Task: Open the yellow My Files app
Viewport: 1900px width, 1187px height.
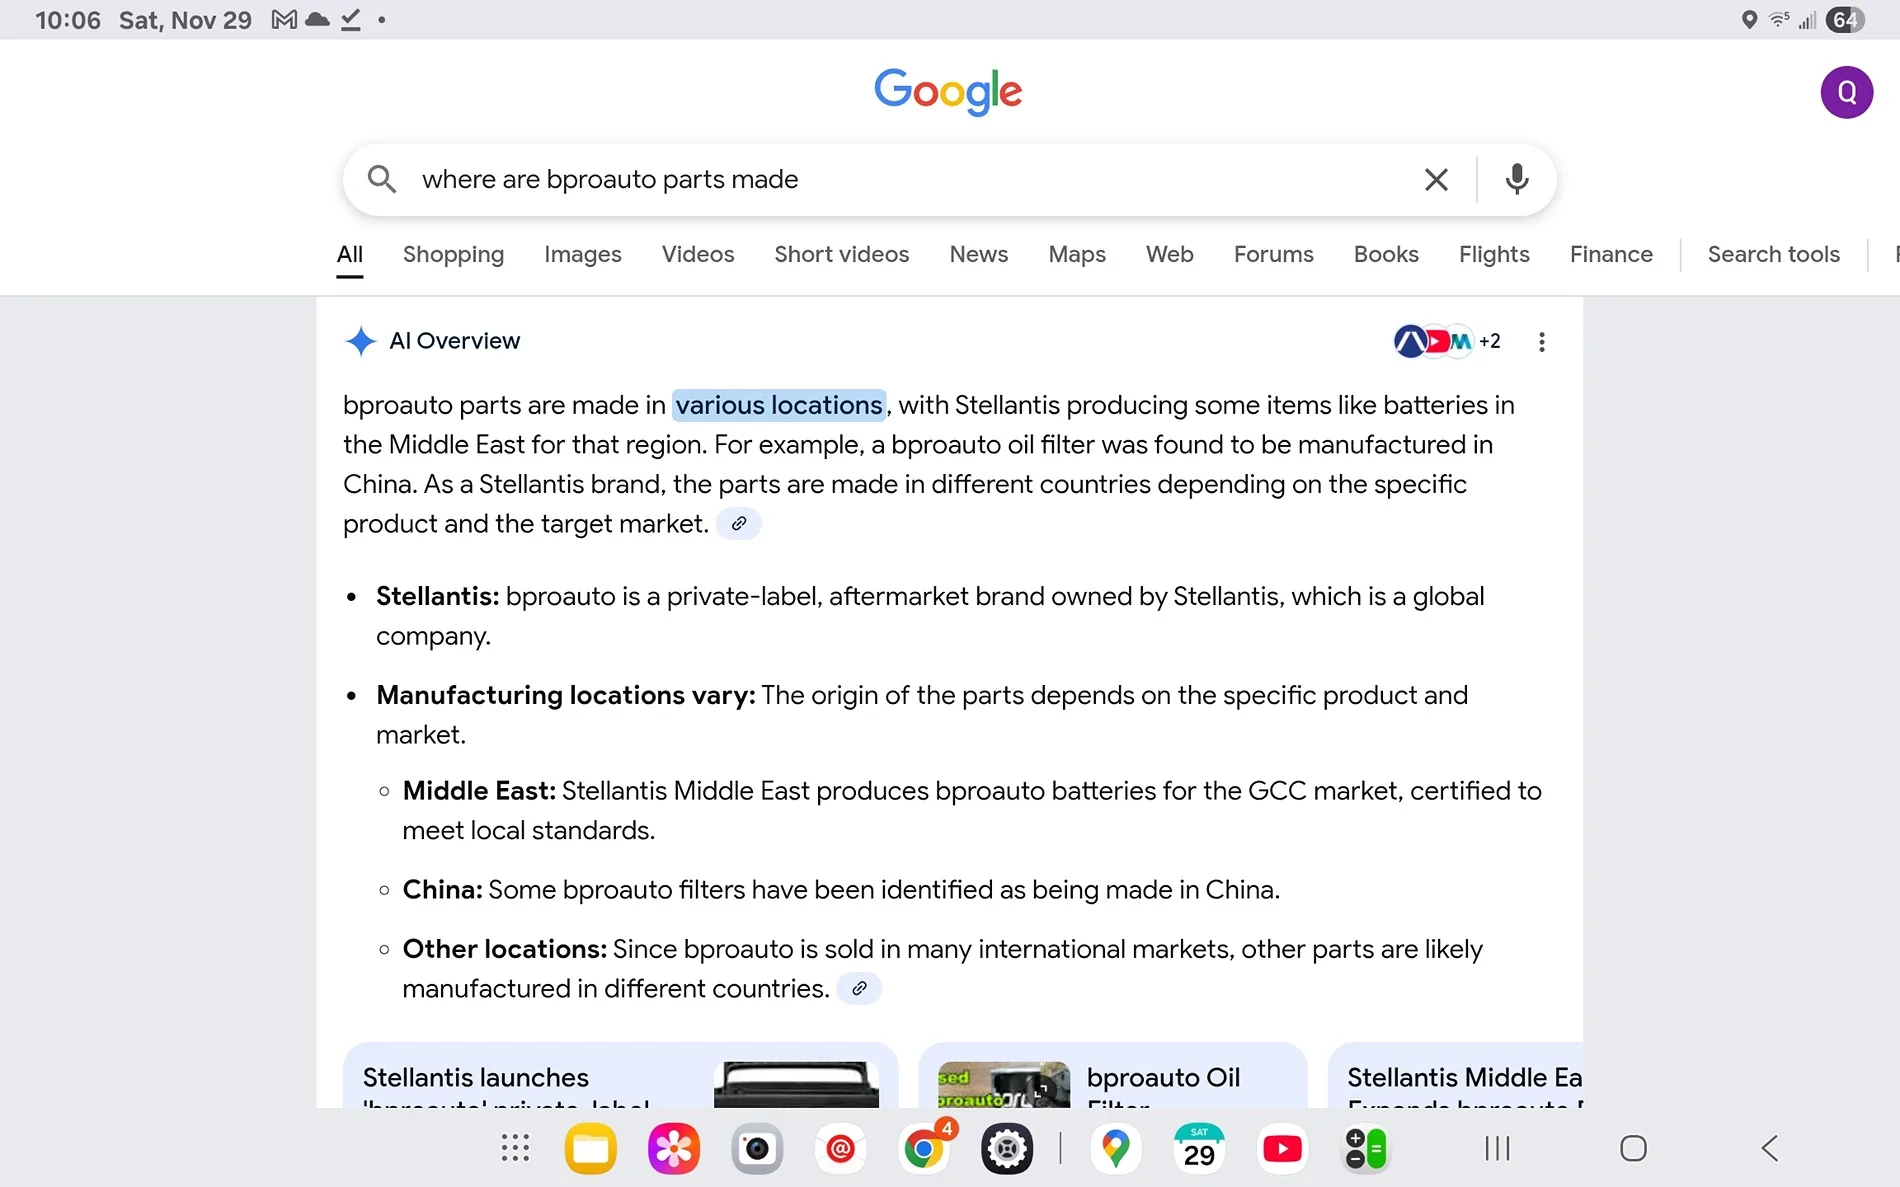Action: pyautogui.click(x=591, y=1148)
